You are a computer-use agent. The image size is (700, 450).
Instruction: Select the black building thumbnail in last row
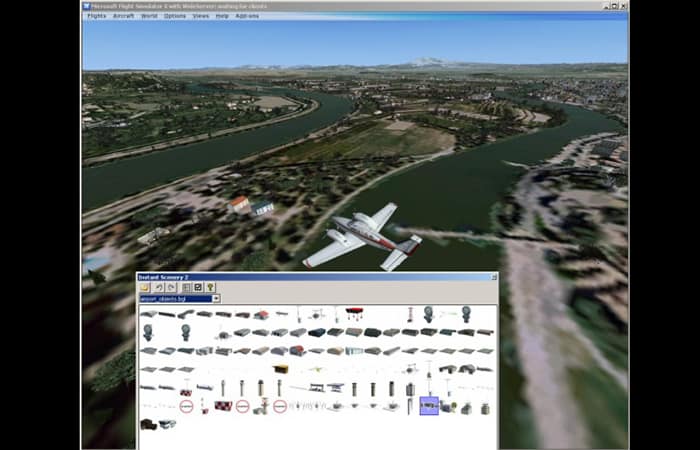(x=148, y=424)
